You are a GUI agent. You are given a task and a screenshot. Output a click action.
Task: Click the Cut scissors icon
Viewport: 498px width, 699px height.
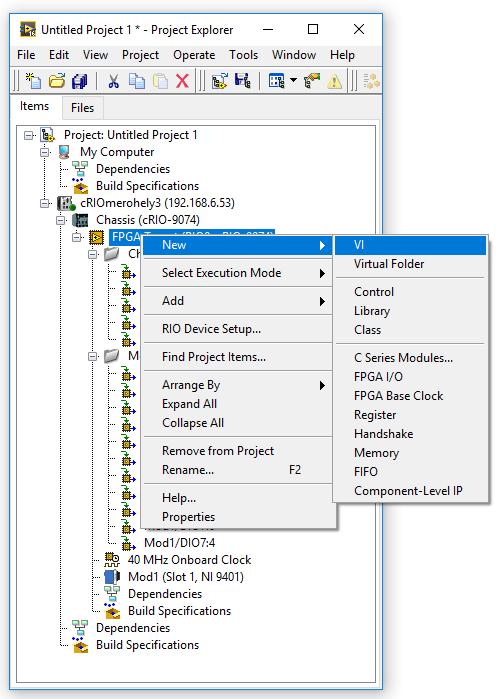pyautogui.click(x=114, y=81)
